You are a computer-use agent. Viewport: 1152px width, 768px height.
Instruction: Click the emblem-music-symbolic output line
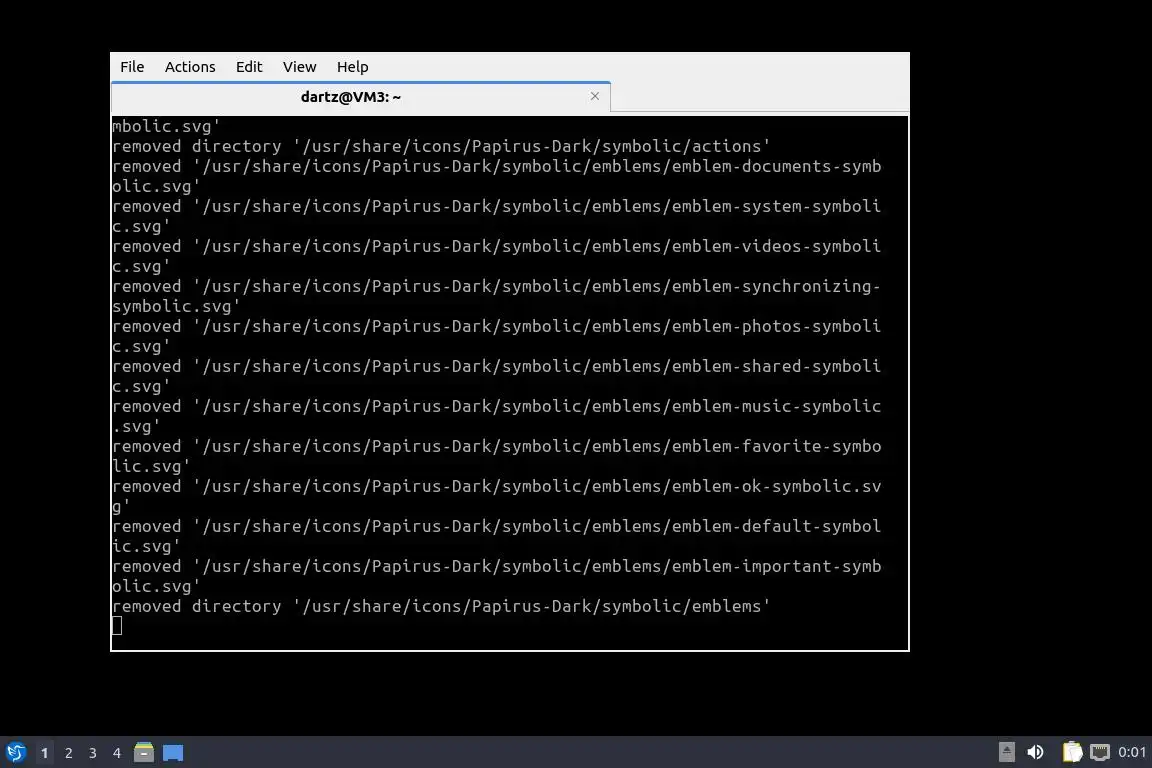coord(497,406)
